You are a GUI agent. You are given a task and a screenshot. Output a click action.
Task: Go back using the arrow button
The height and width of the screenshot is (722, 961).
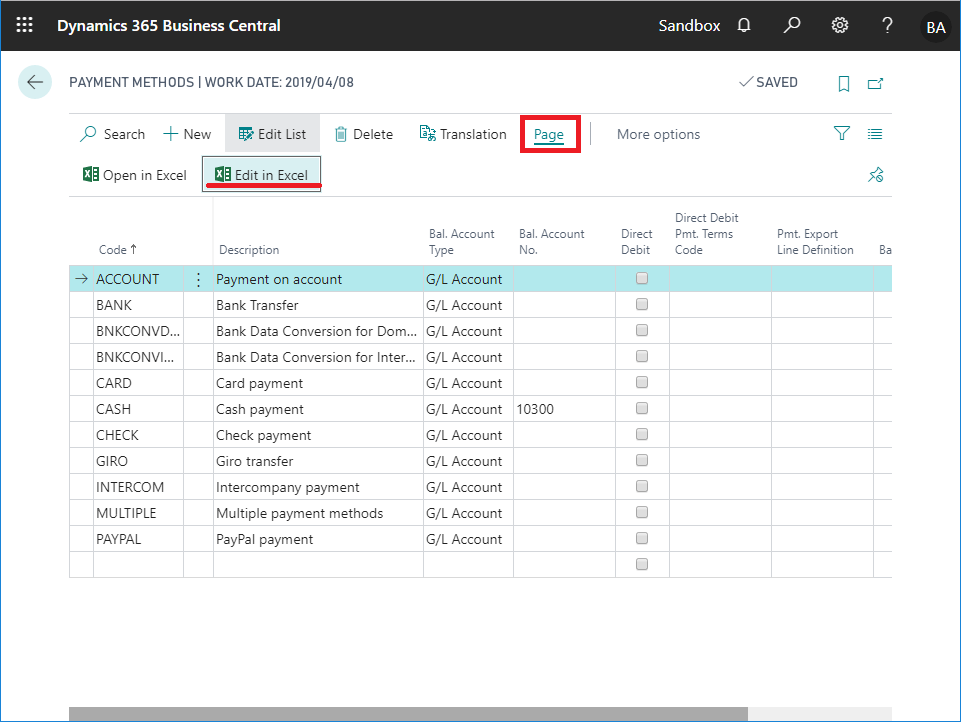tap(35, 82)
